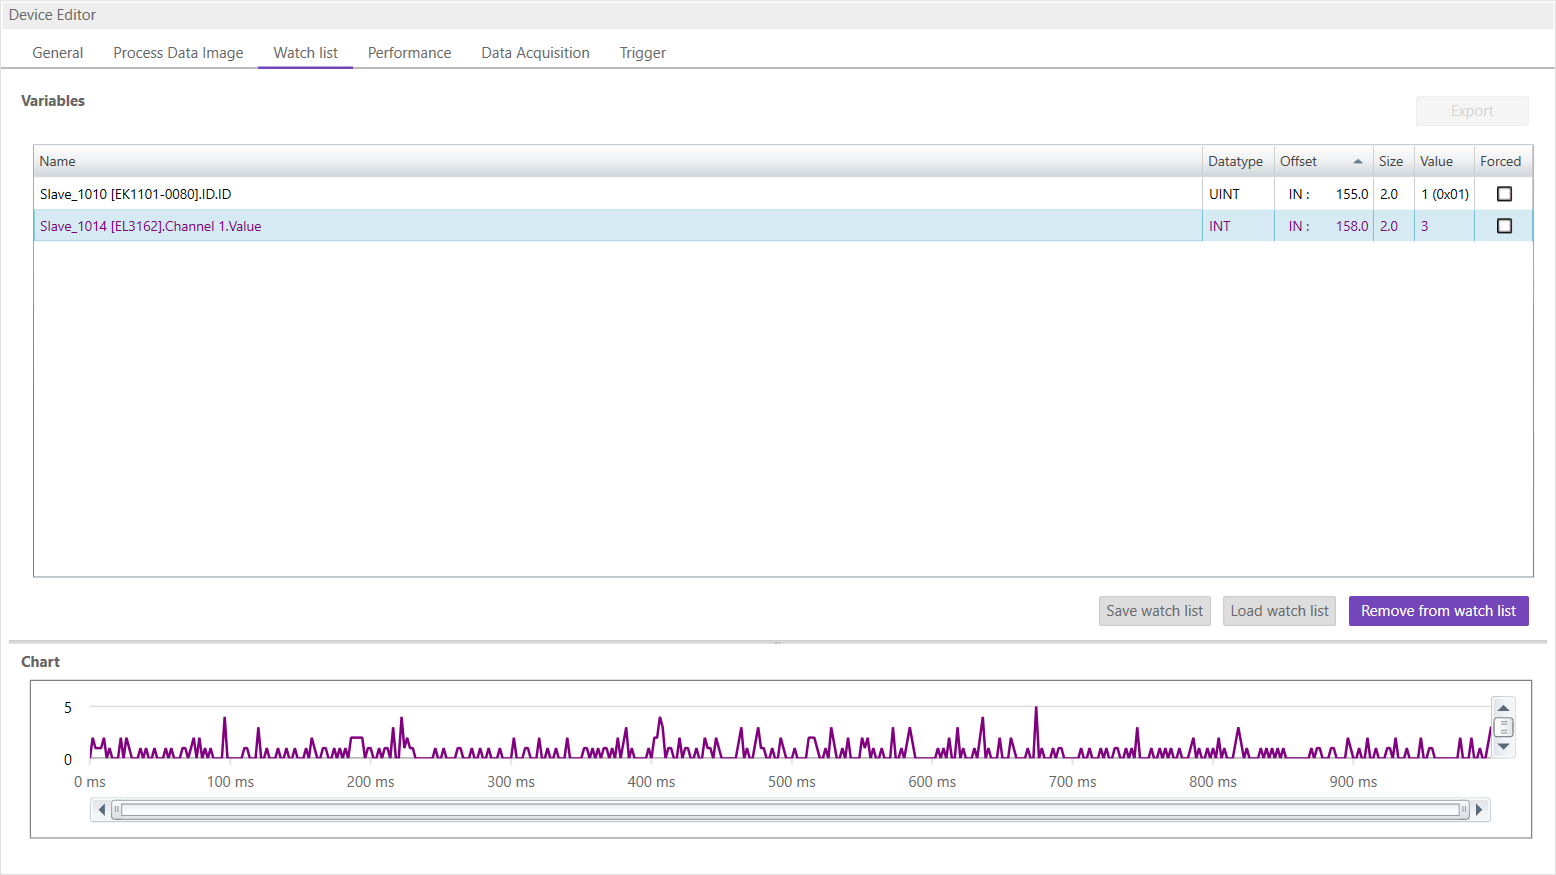
Task: Sort variables by the Name column
Action: click(x=57, y=160)
